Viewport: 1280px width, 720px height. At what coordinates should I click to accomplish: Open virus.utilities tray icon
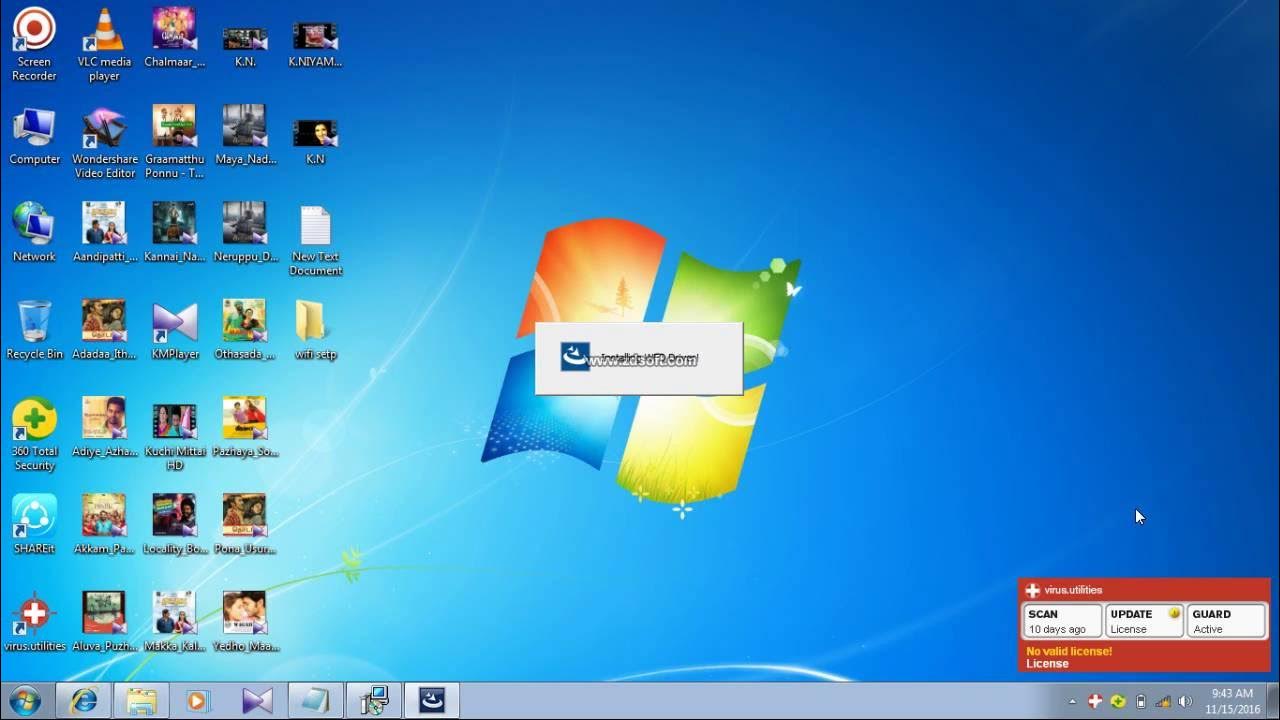pyautogui.click(x=1095, y=702)
